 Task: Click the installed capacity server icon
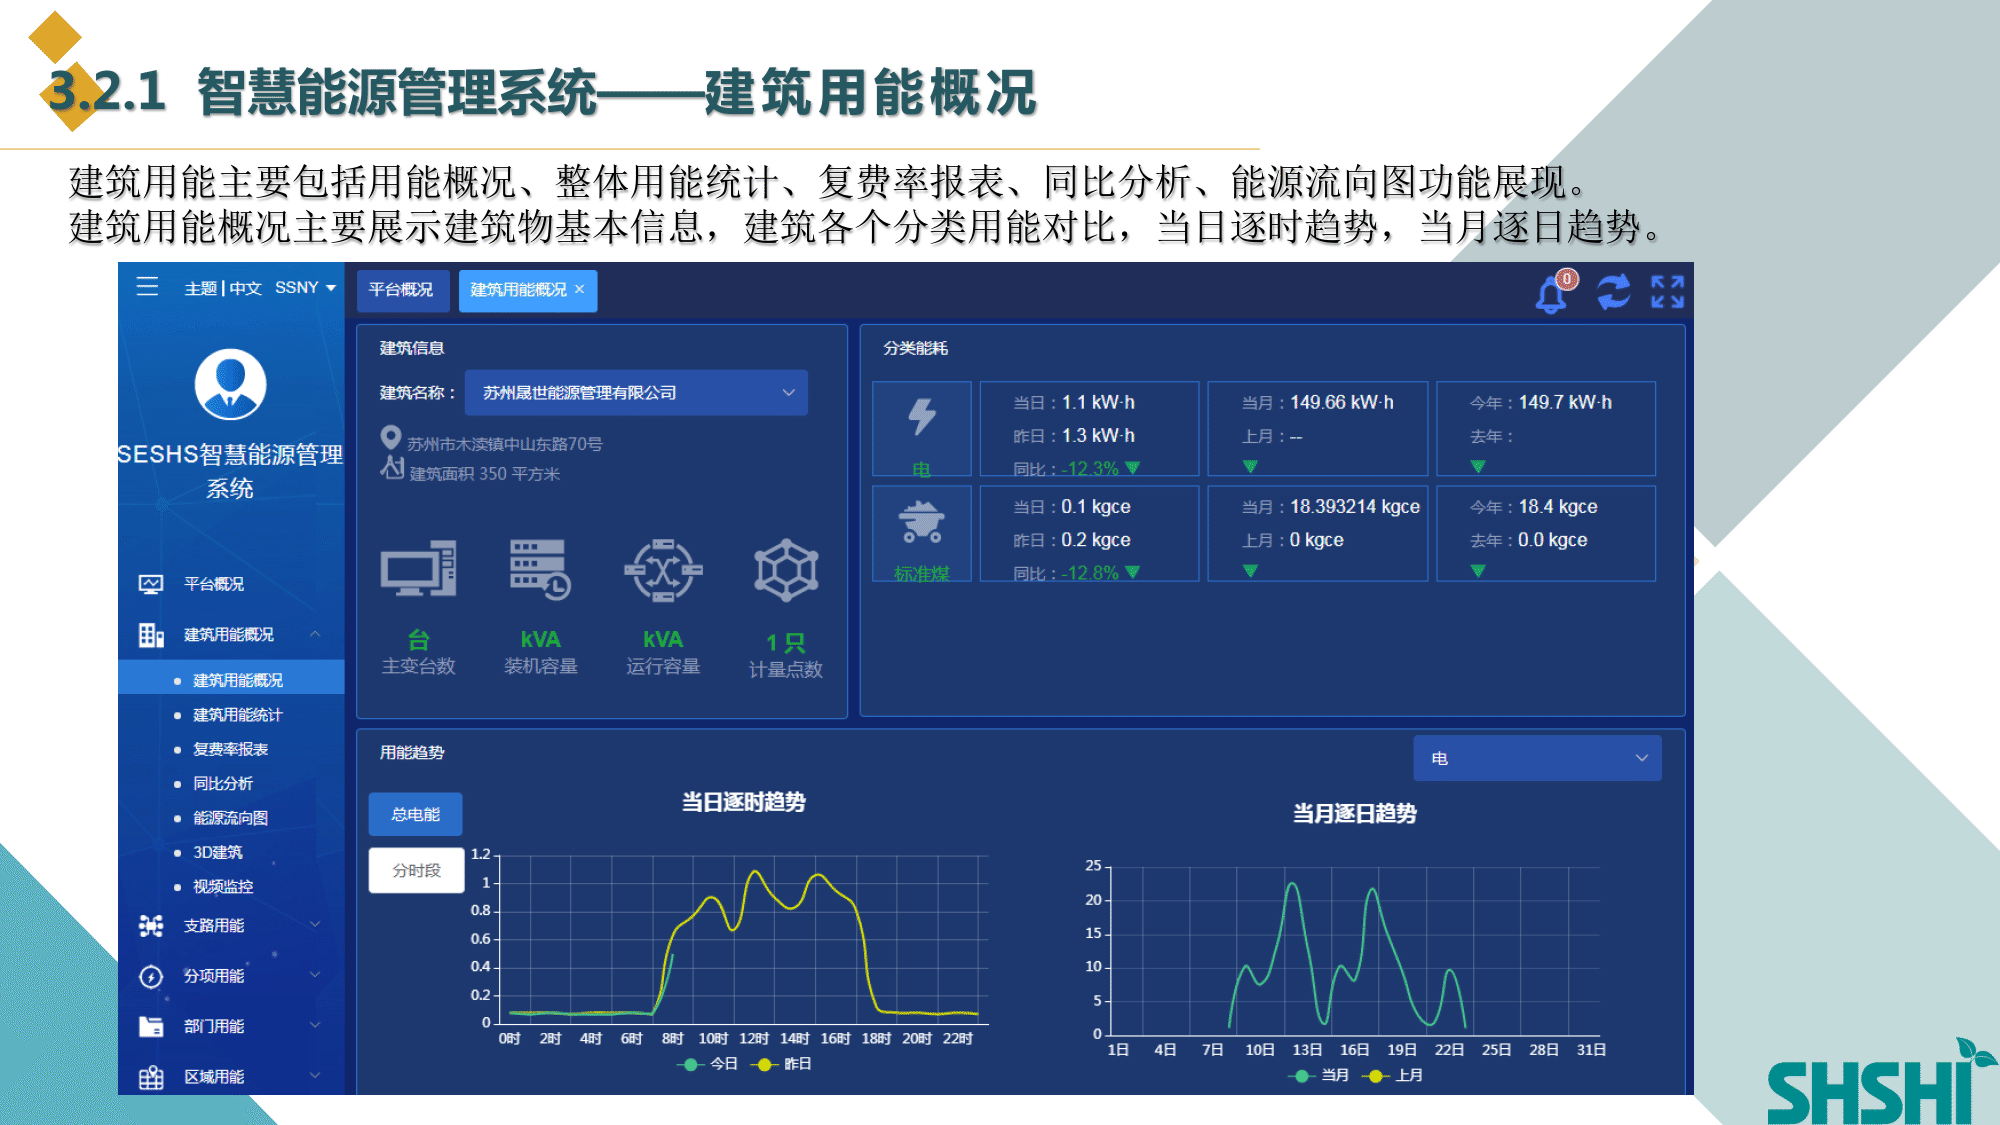coord(540,570)
